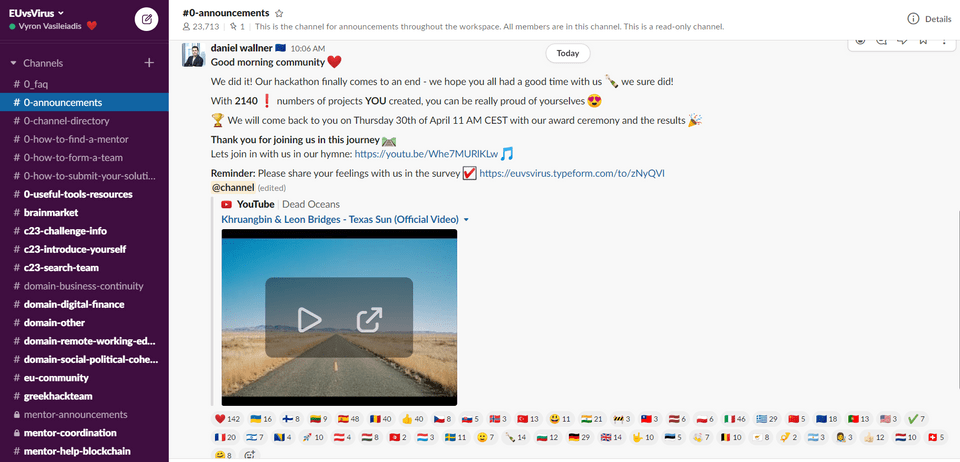Open daniel wallner's avatar picture
The image size is (960, 462).
tap(193, 55)
